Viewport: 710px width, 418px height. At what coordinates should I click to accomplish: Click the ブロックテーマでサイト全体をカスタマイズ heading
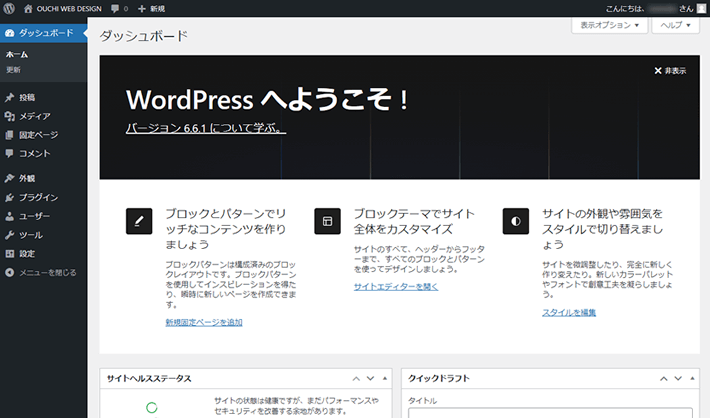point(414,221)
